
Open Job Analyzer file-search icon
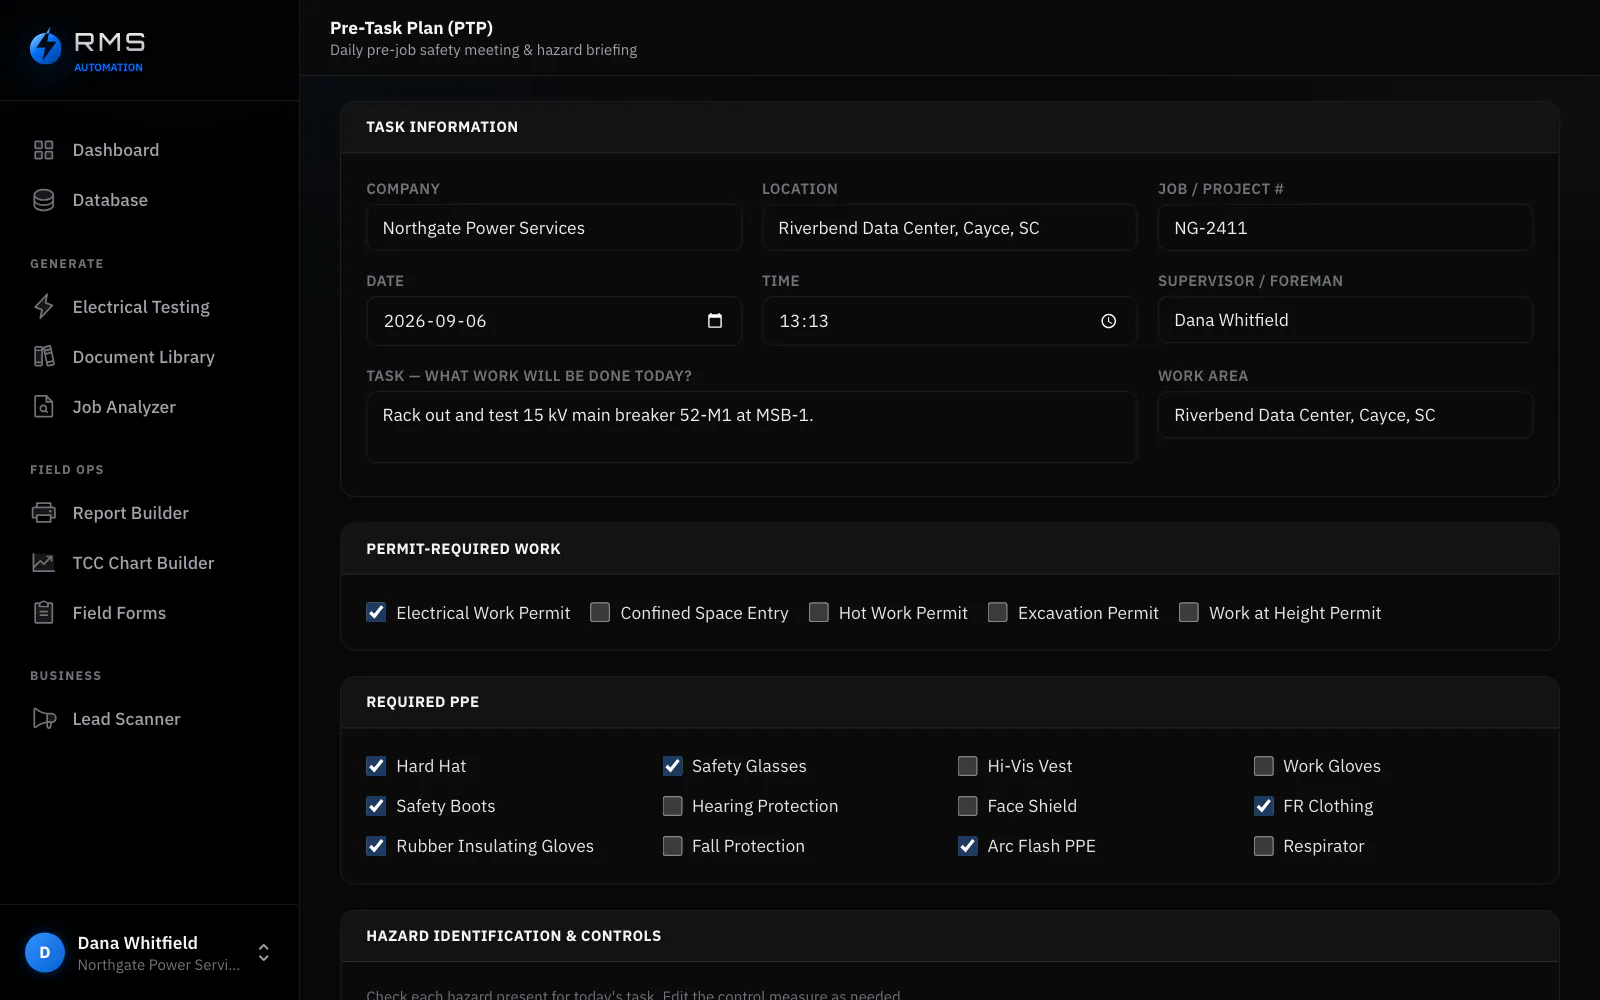pos(43,407)
